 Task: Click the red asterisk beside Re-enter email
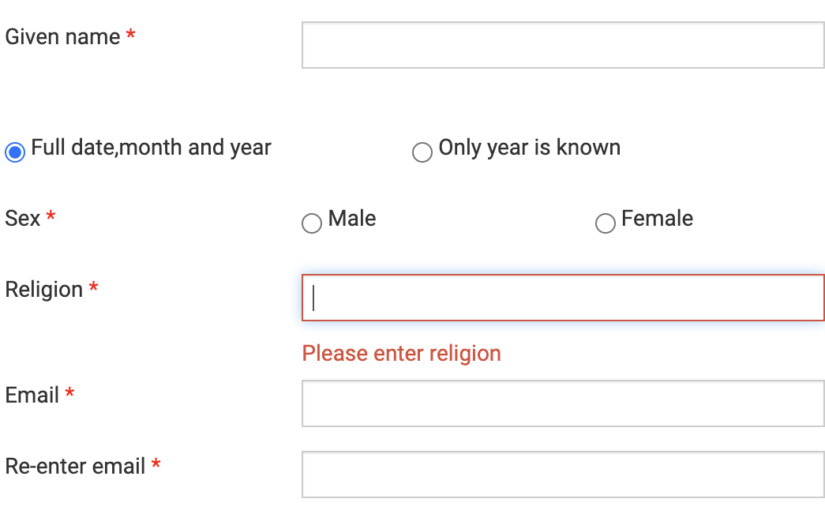(x=156, y=465)
